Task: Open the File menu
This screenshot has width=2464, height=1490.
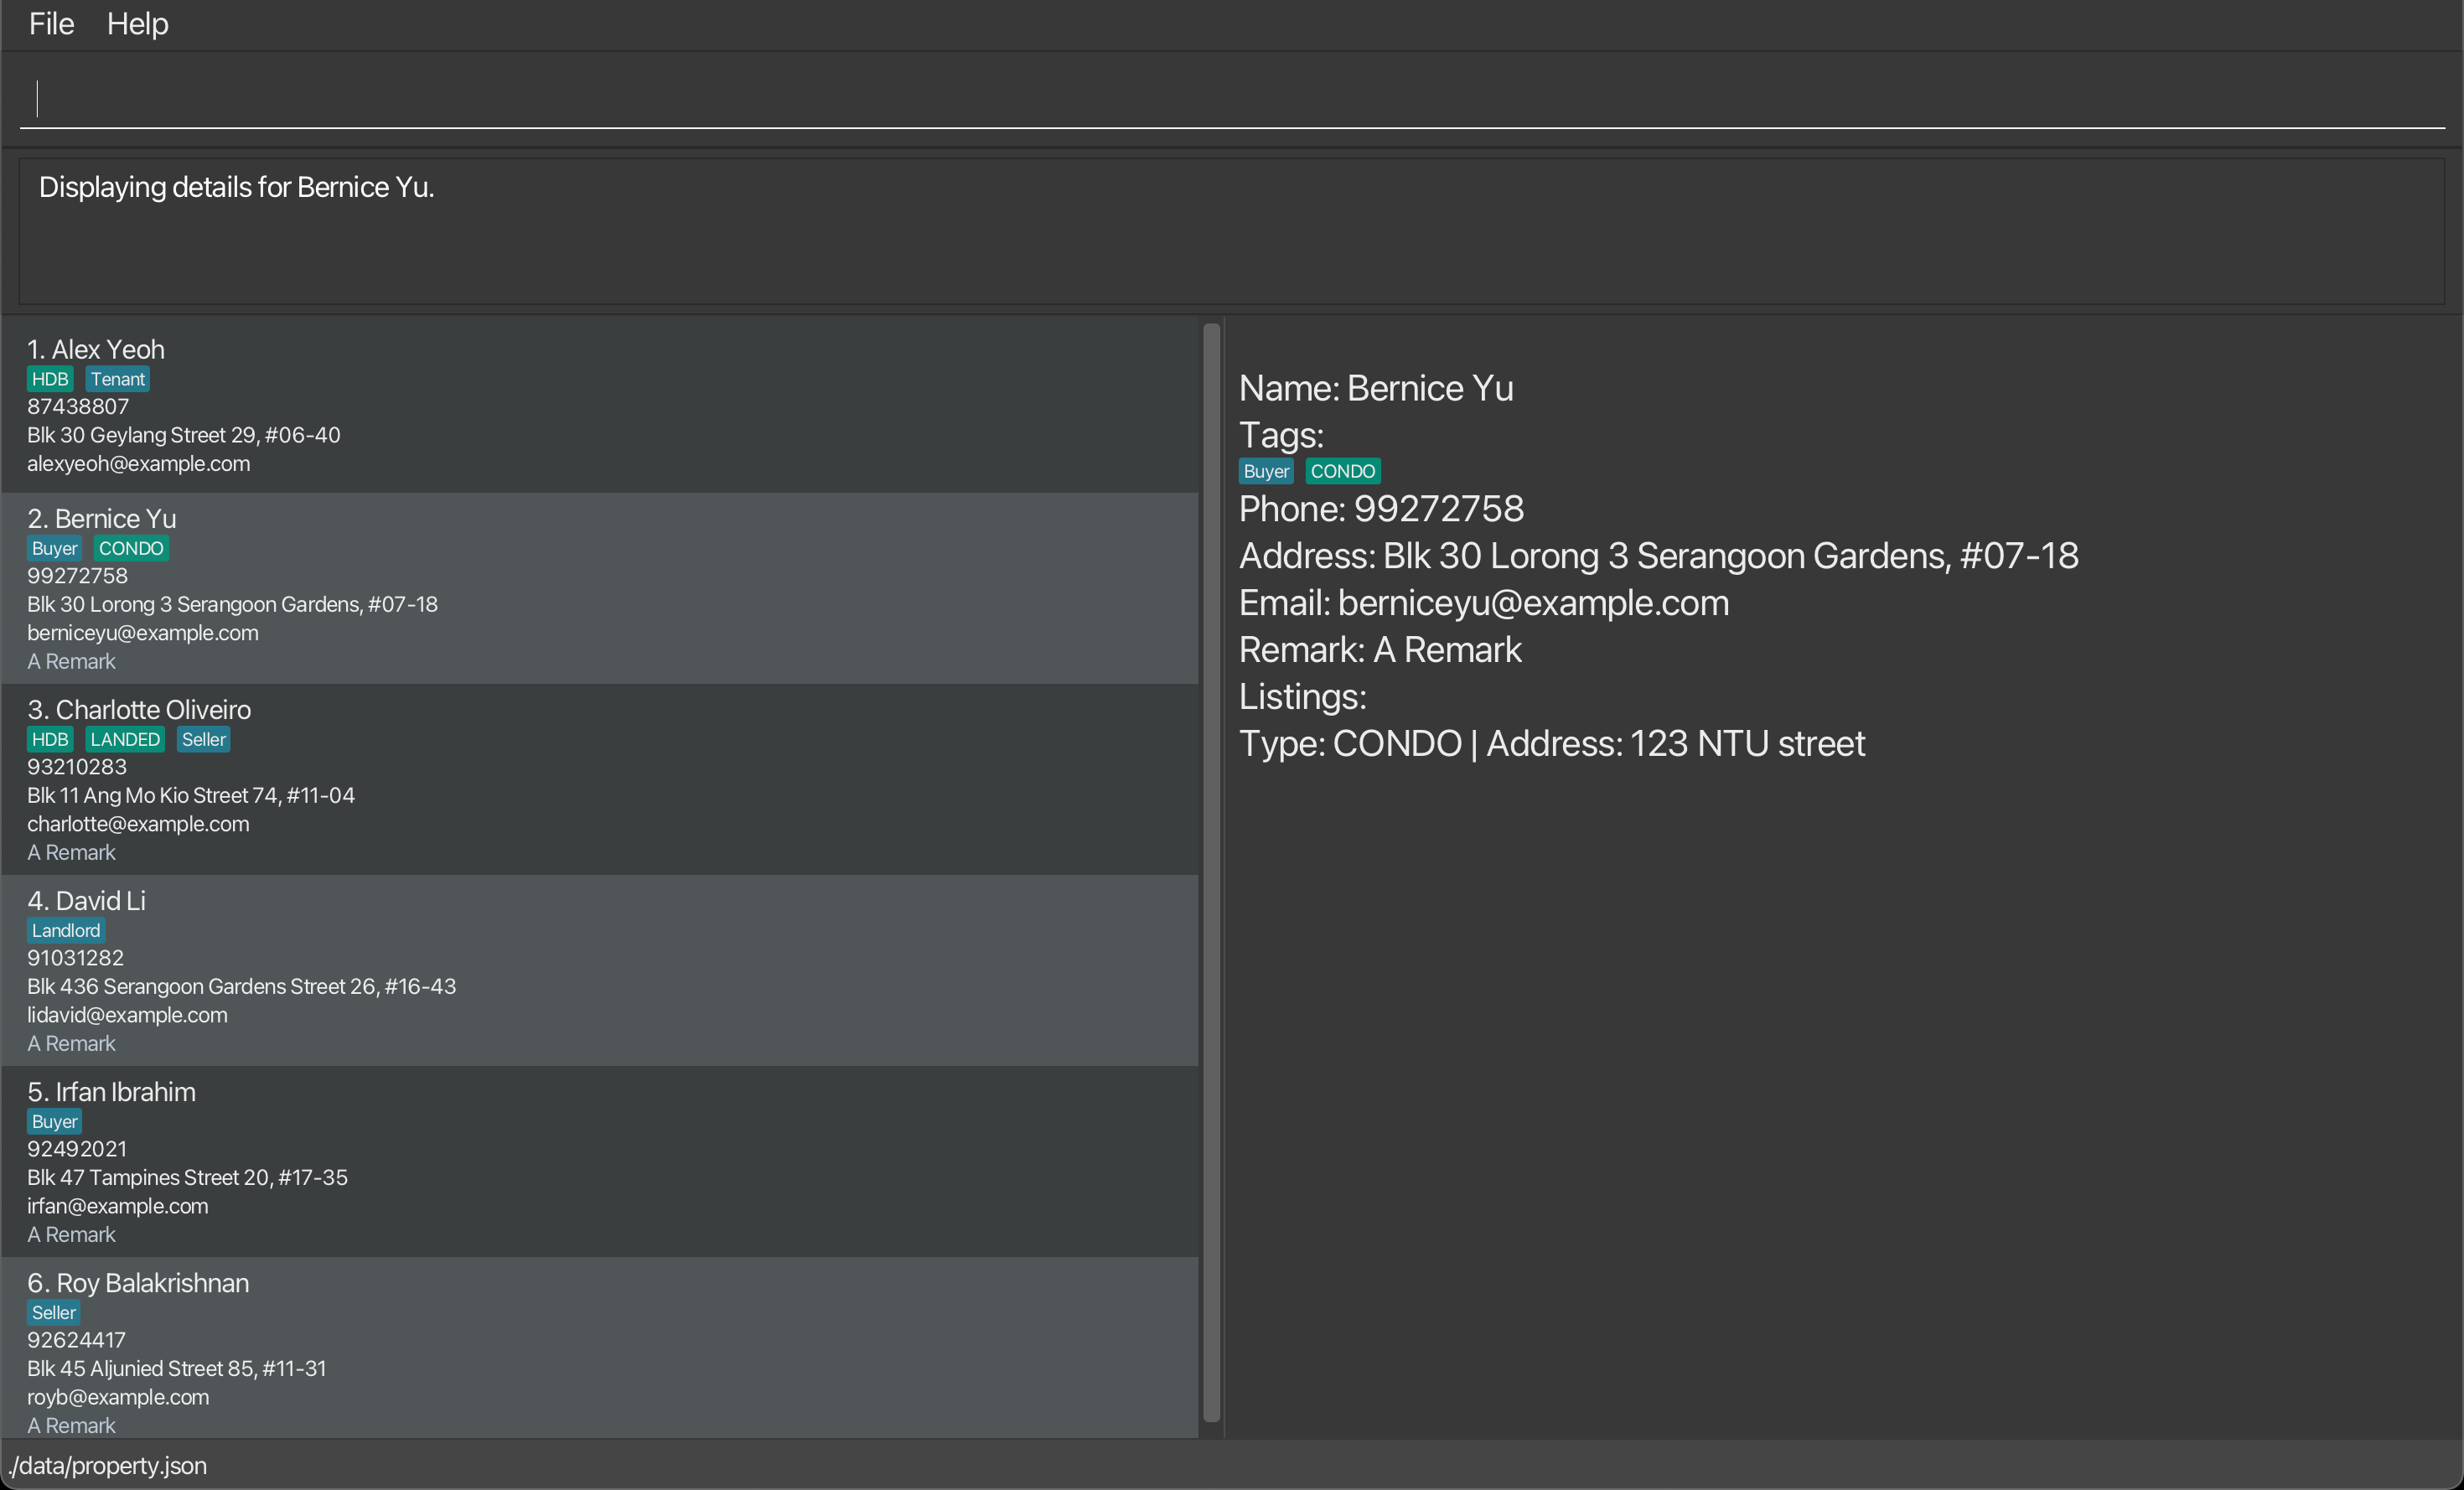Action: pos(51,24)
